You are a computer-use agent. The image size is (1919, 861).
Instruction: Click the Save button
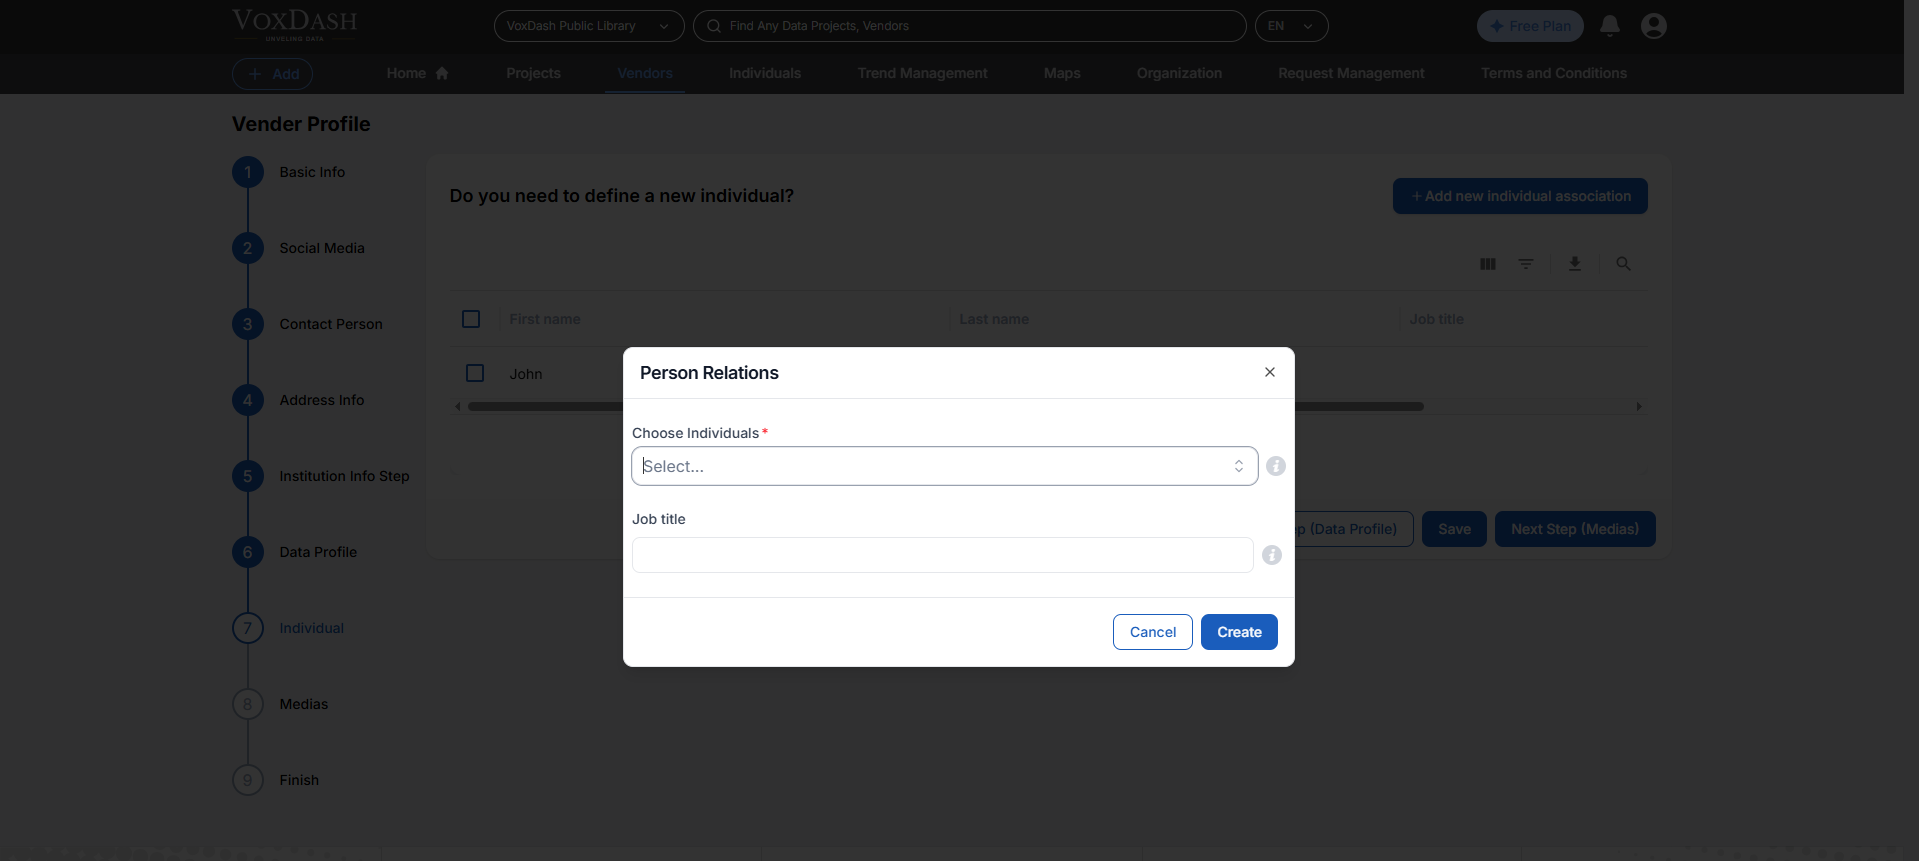pos(1454,529)
